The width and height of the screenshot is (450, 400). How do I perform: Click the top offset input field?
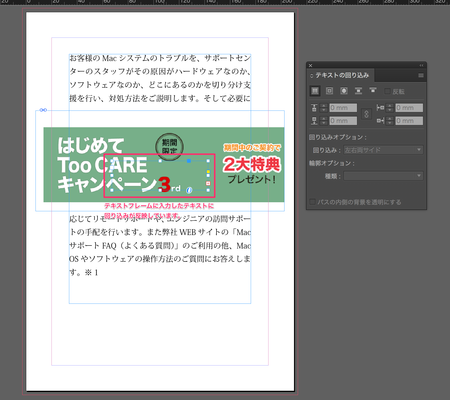pyautogui.click(x=343, y=108)
